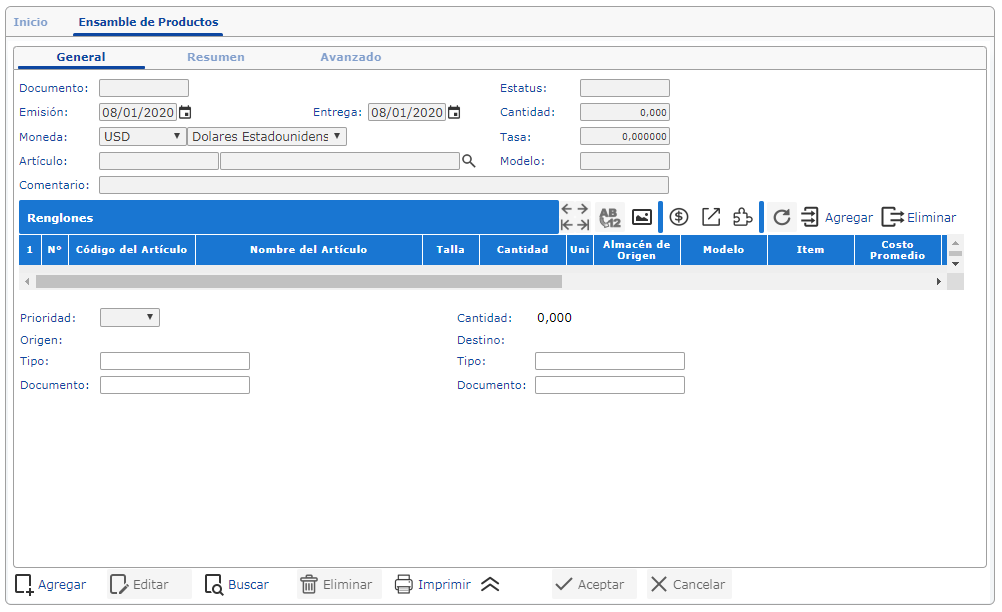Open the Dolares Estadounidenses currency name dropdown
1002x612 pixels.
(266, 136)
